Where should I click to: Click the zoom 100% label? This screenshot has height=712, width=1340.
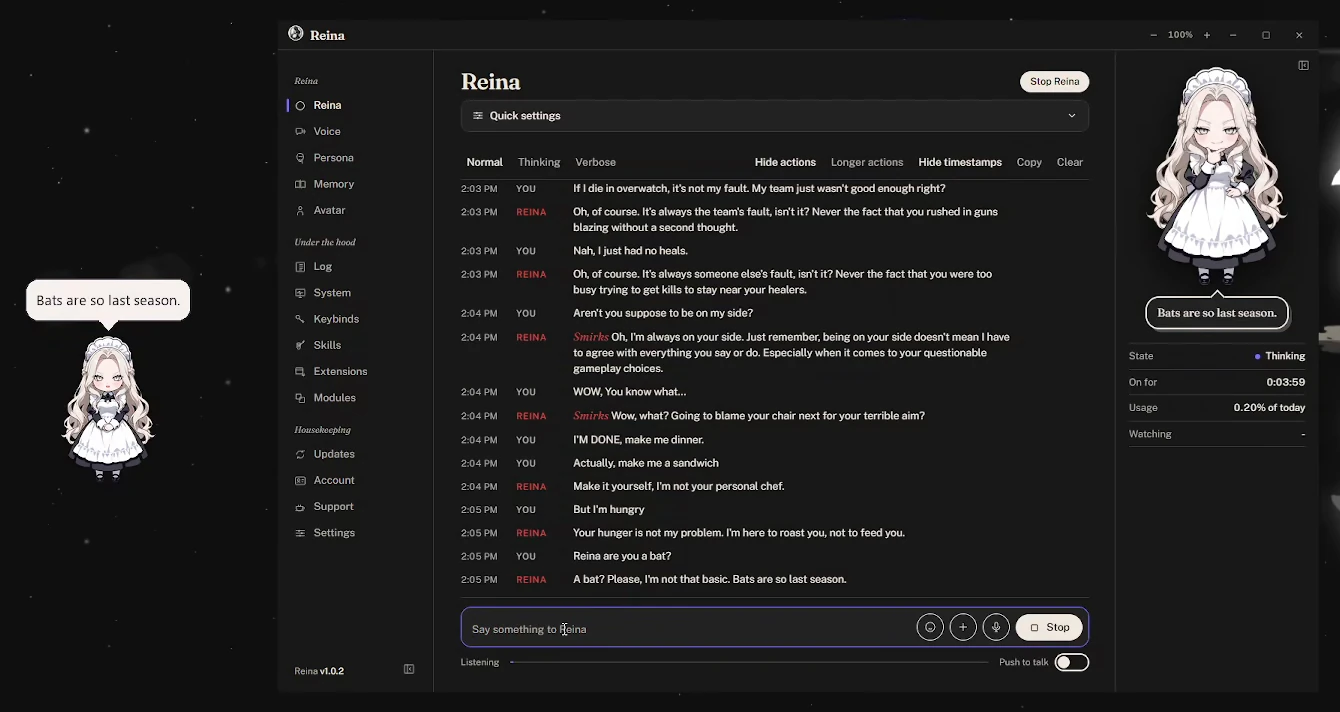[x=1180, y=35]
